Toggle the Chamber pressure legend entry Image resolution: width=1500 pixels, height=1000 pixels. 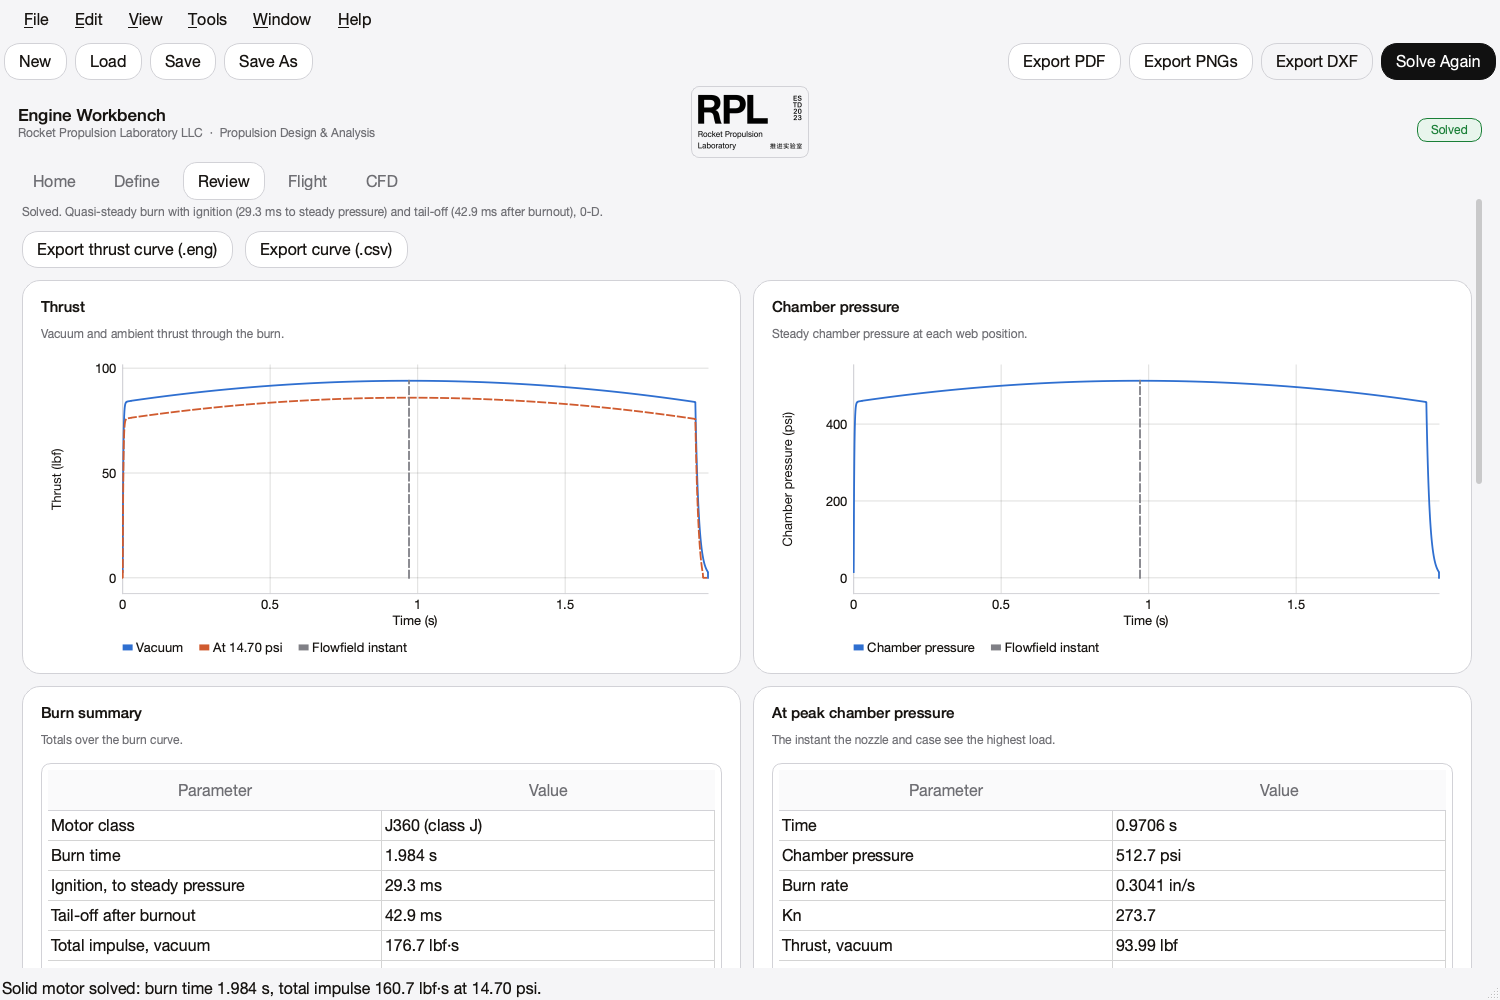[914, 648]
